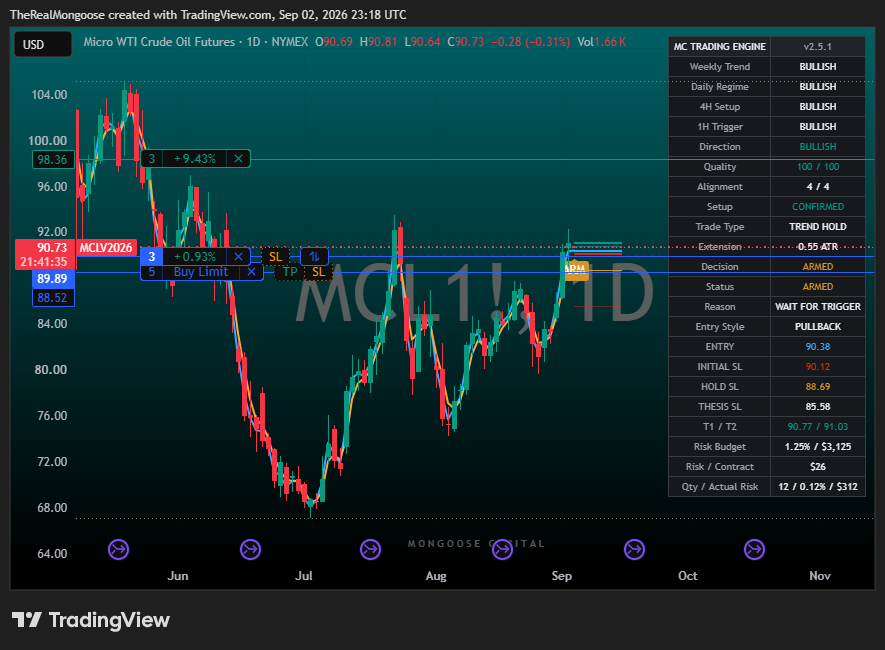Click the 1H Trigger row label
Screen dimensions: 885x650
pyautogui.click(x=720, y=127)
